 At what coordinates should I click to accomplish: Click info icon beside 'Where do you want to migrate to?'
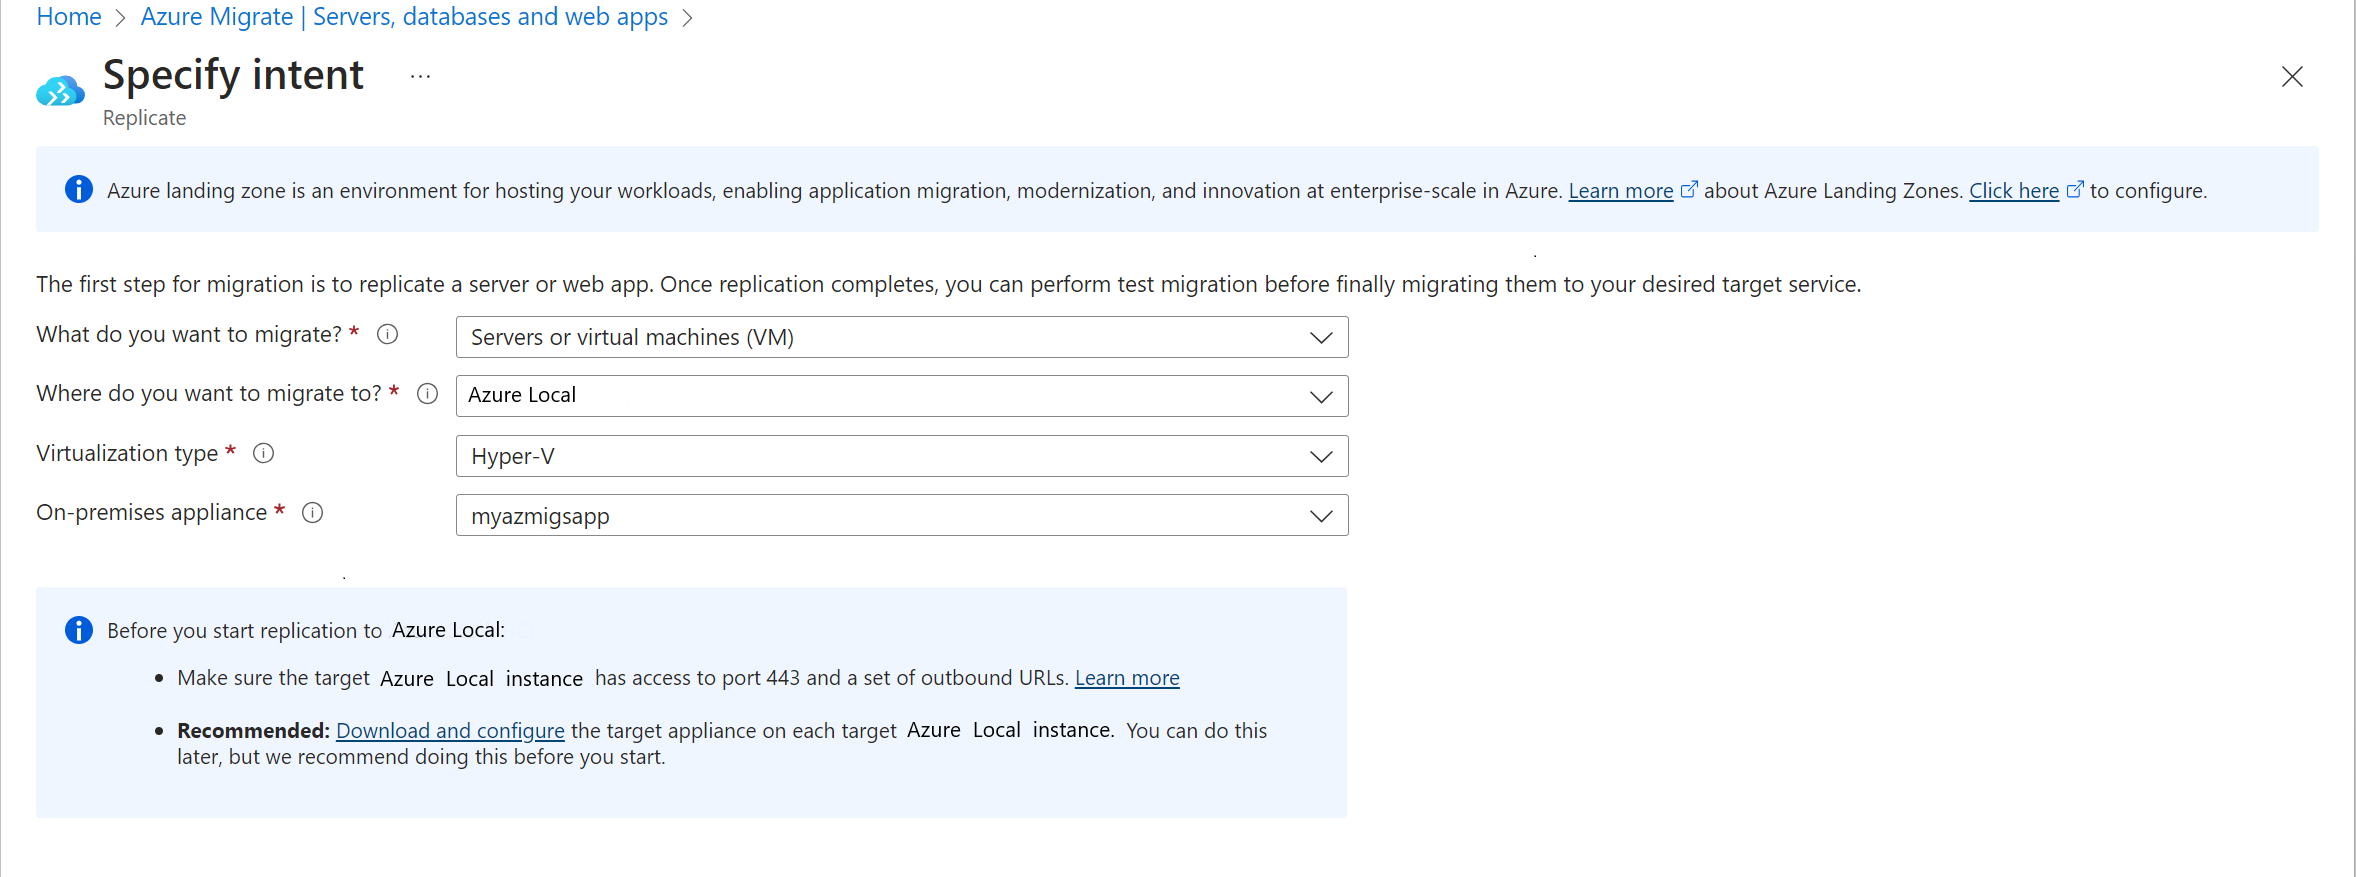[x=427, y=394]
